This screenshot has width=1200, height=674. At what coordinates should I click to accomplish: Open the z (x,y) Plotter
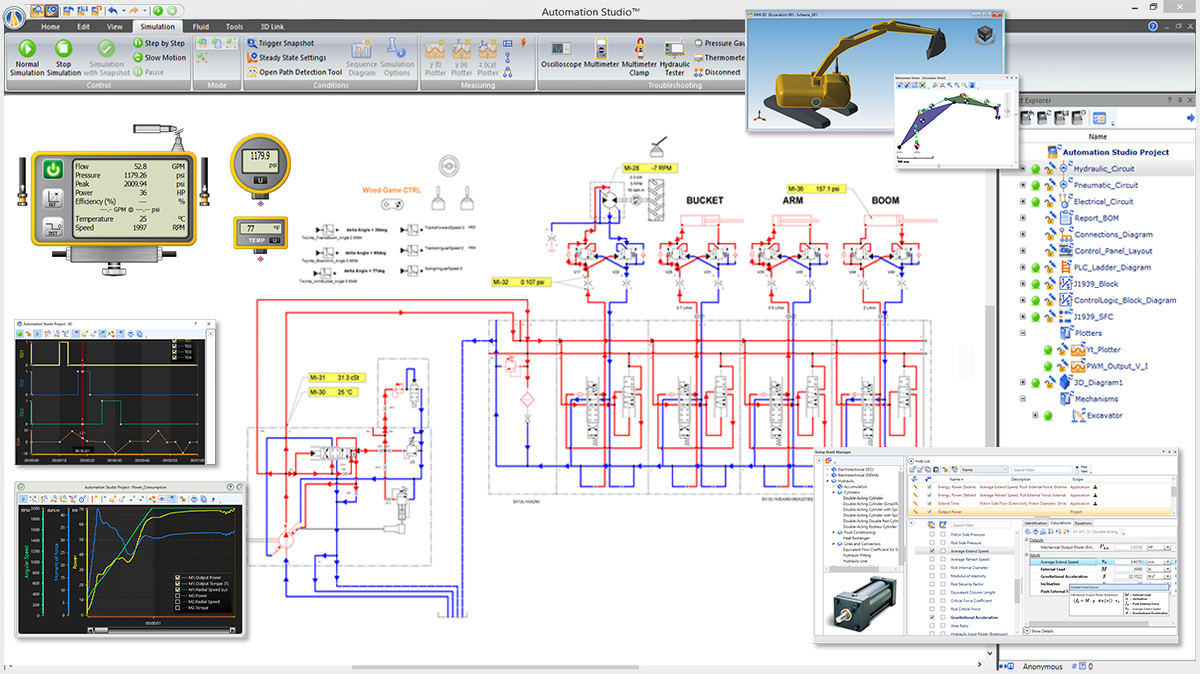click(486, 57)
